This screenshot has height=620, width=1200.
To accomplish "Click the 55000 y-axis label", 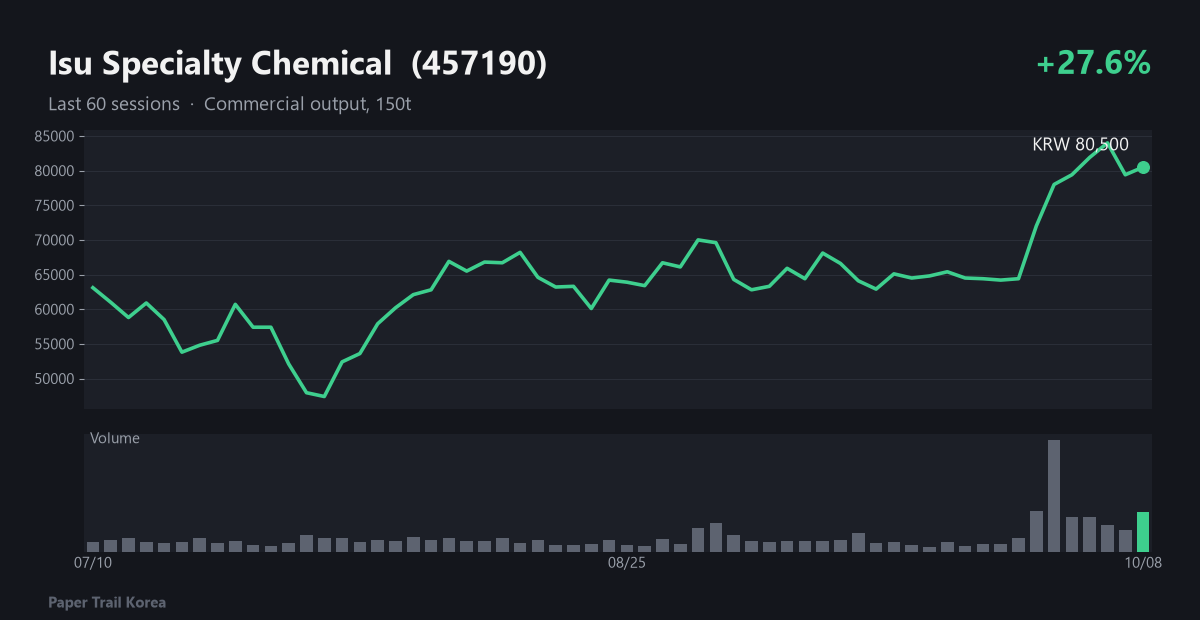I will click(55, 345).
